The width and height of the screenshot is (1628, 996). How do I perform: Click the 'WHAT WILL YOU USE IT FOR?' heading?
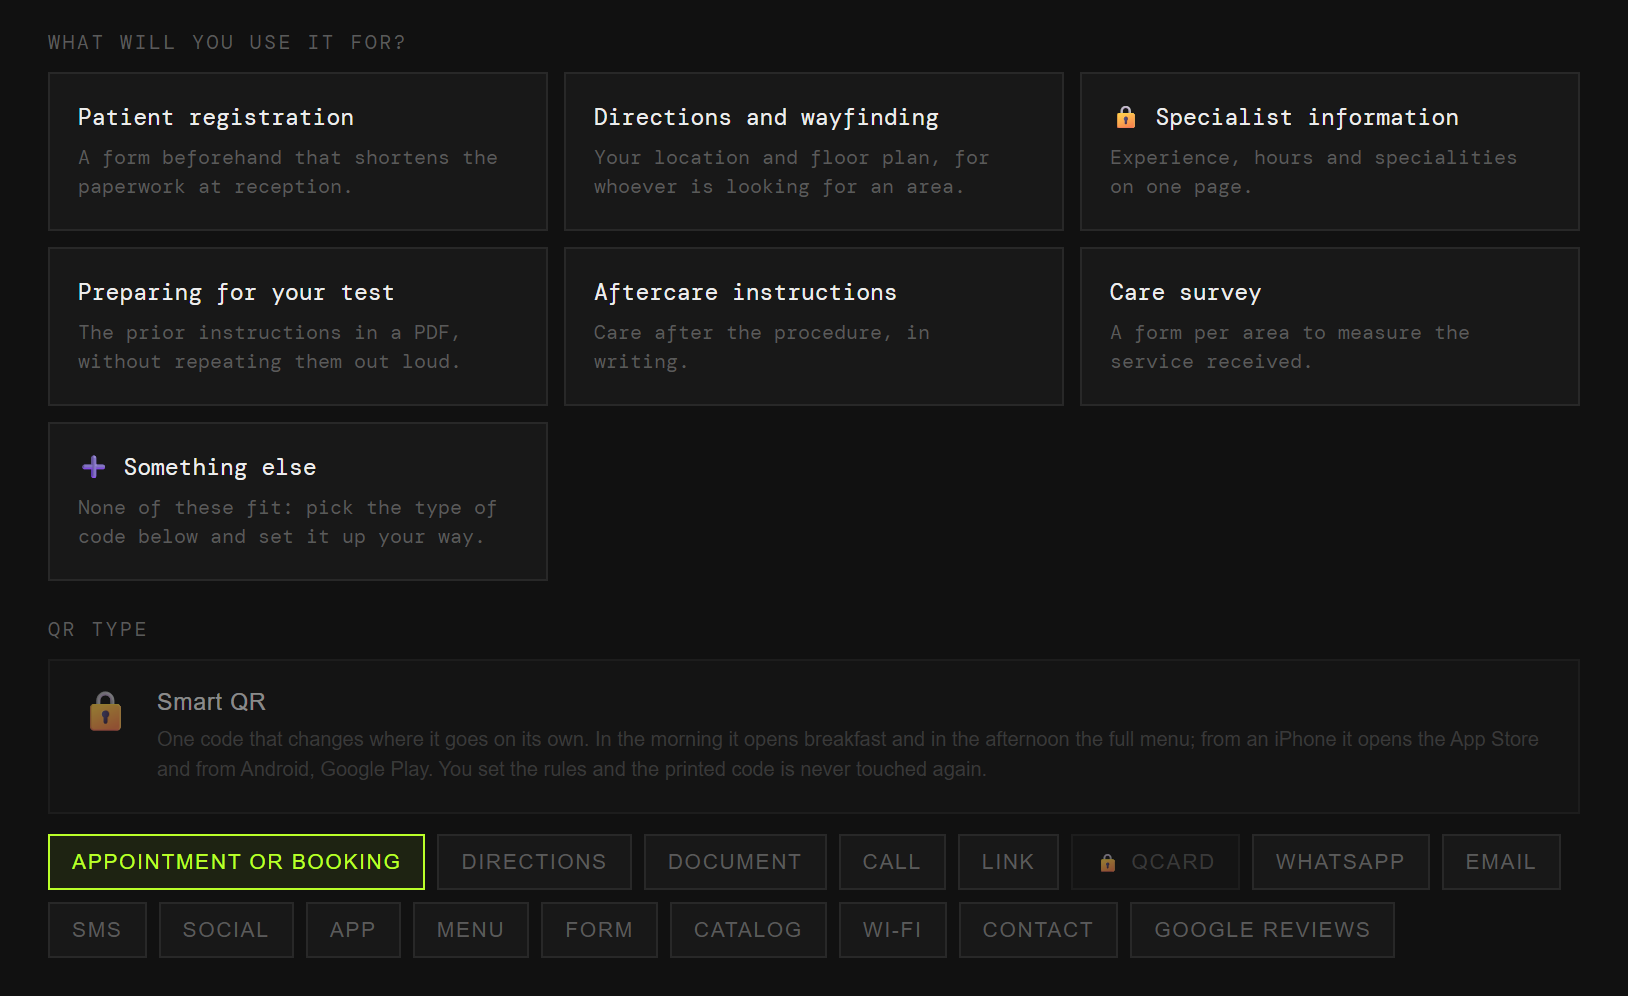pos(227,42)
